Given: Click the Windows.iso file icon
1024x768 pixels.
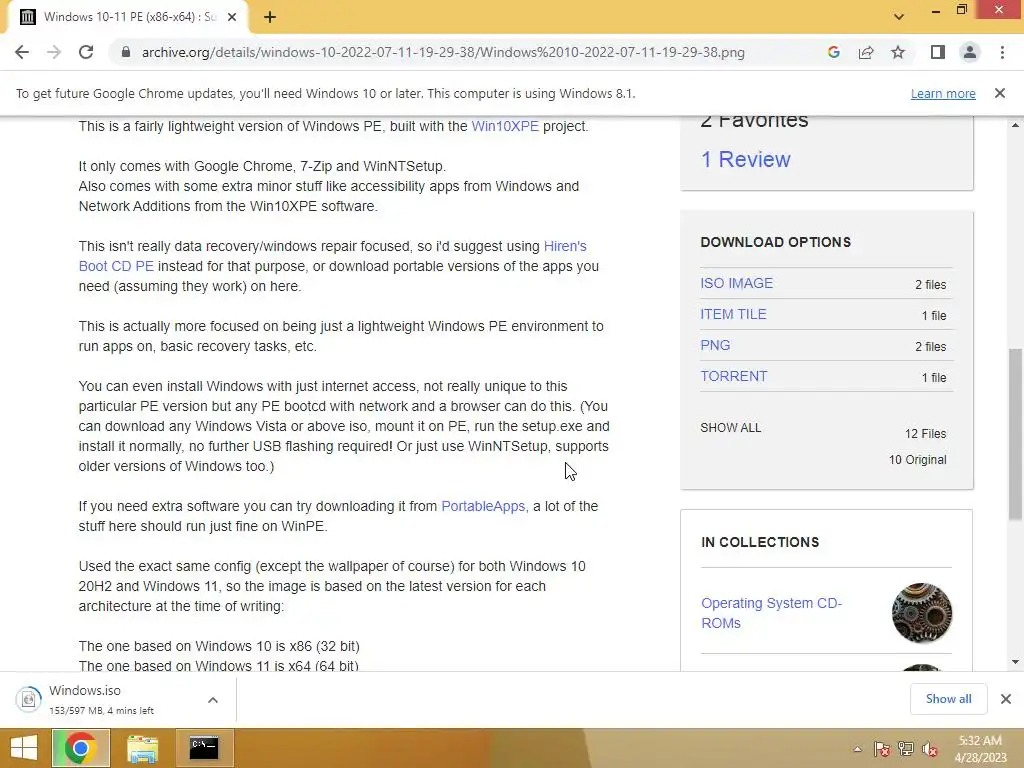Looking at the screenshot, I should click(x=28, y=699).
